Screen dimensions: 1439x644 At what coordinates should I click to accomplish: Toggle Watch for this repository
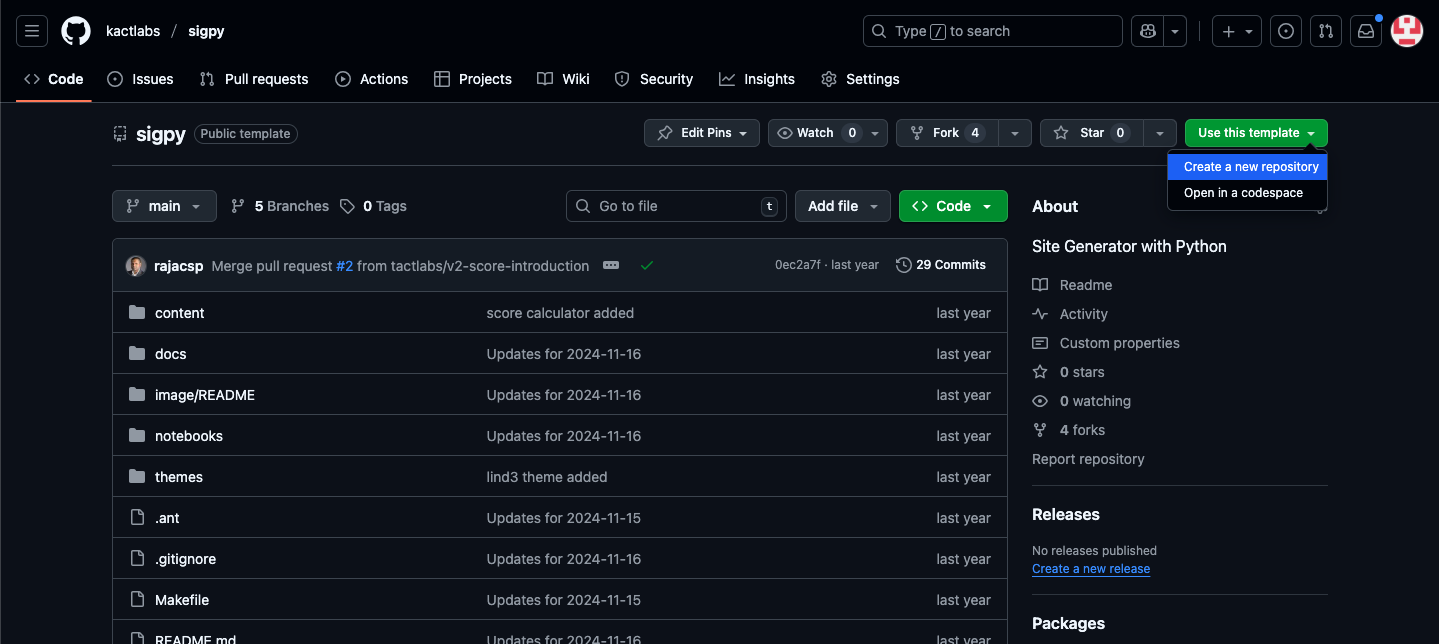pyautogui.click(x=815, y=133)
